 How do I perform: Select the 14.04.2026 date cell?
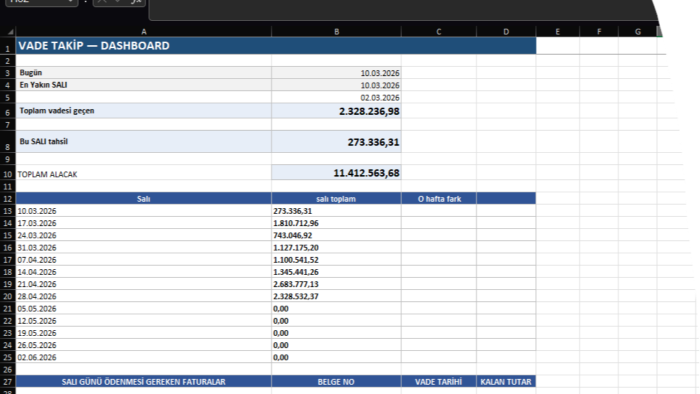(144, 272)
